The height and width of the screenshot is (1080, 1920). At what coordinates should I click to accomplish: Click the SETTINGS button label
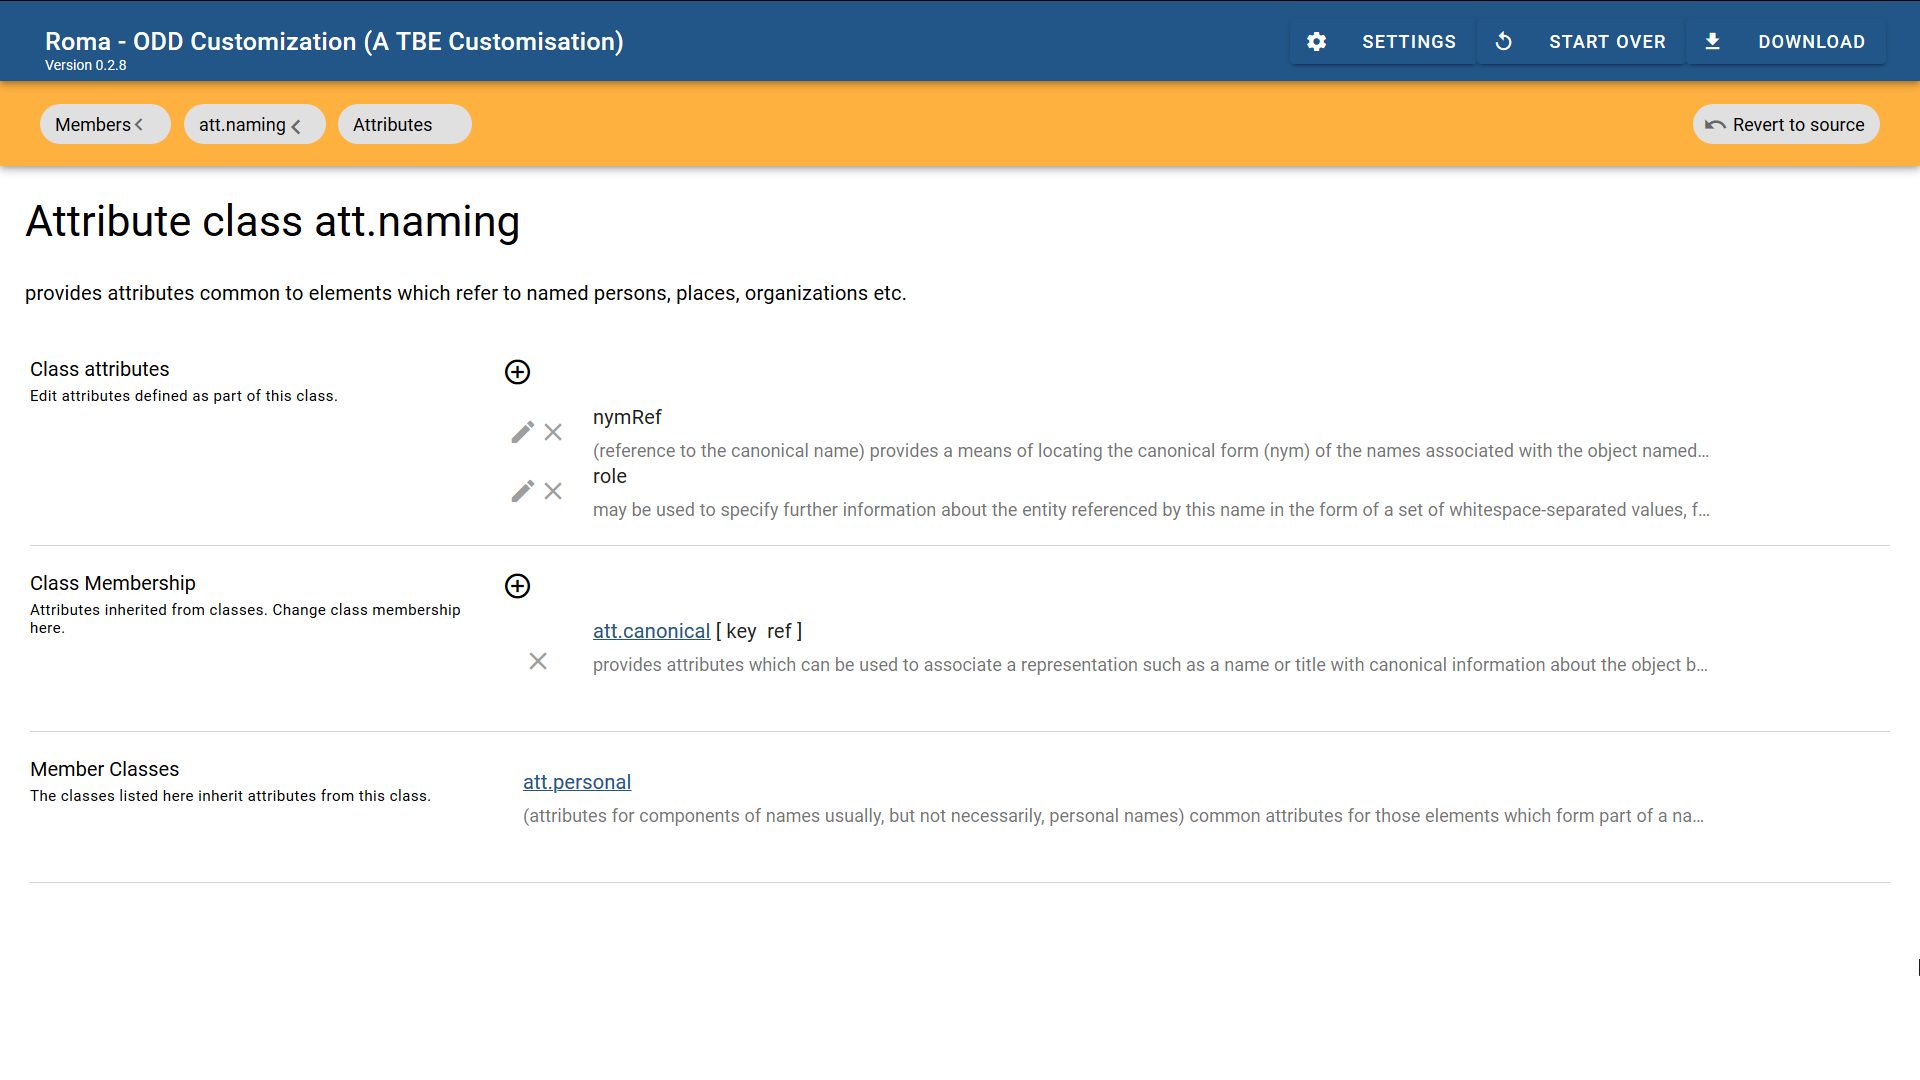tap(1408, 42)
